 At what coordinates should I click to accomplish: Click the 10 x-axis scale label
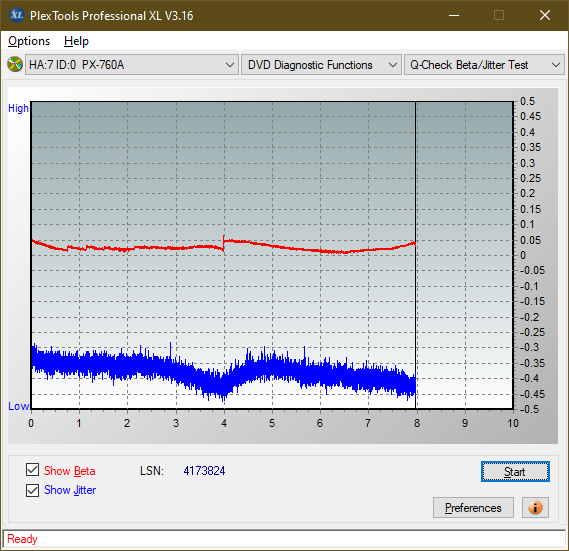tap(513, 423)
